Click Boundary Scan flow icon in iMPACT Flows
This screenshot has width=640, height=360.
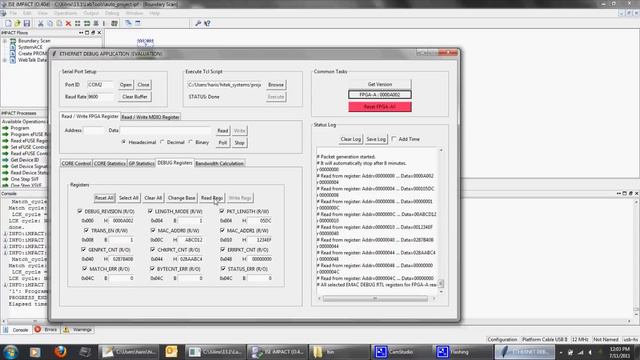point(13,41)
